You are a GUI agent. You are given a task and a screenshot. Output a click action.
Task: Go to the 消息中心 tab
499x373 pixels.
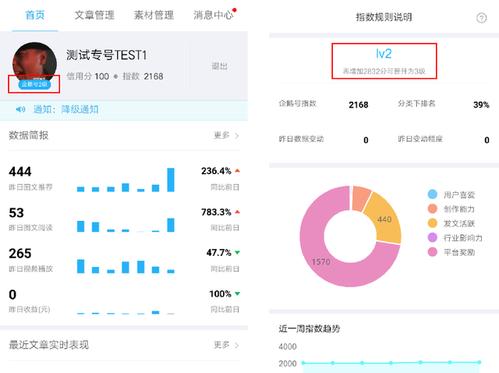(213, 15)
